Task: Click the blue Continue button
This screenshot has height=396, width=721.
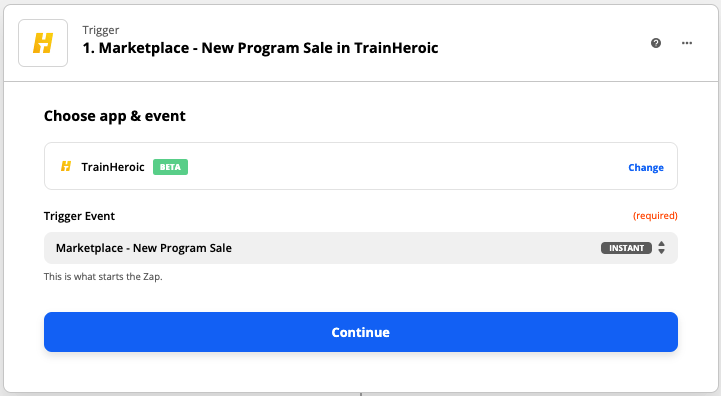Action: click(x=360, y=332)
